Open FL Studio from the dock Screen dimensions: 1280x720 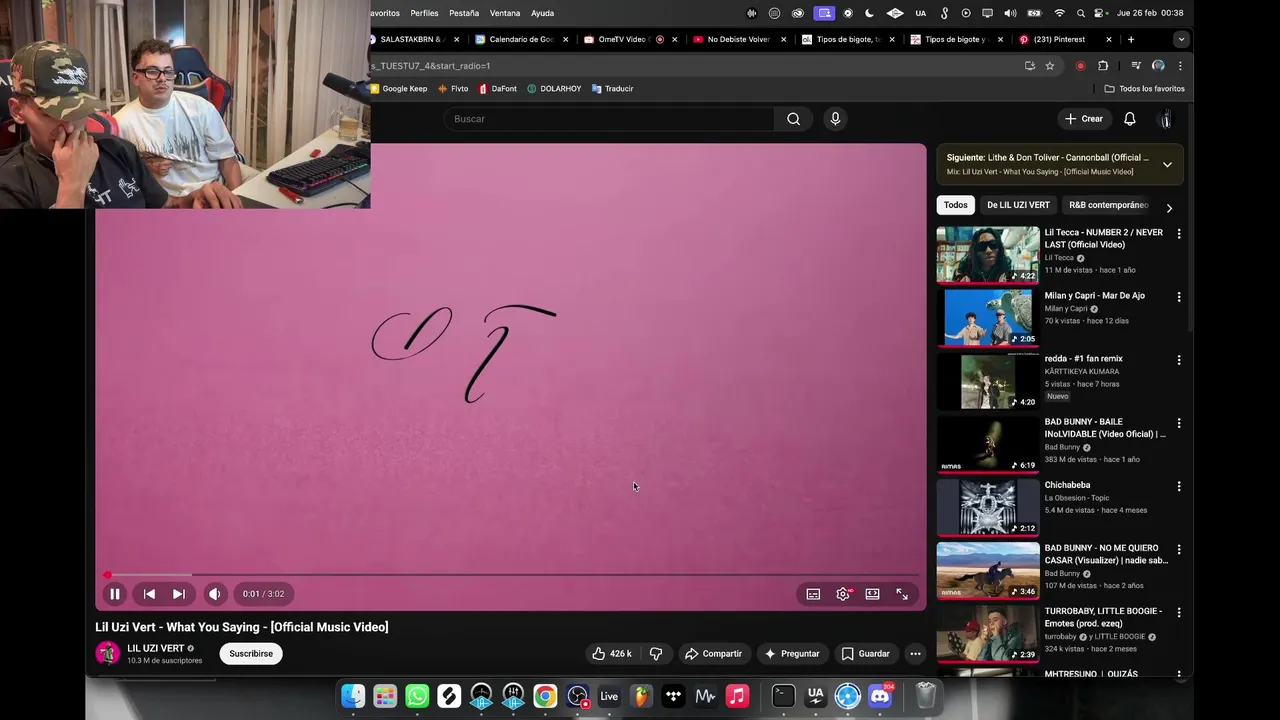point(641,696)
